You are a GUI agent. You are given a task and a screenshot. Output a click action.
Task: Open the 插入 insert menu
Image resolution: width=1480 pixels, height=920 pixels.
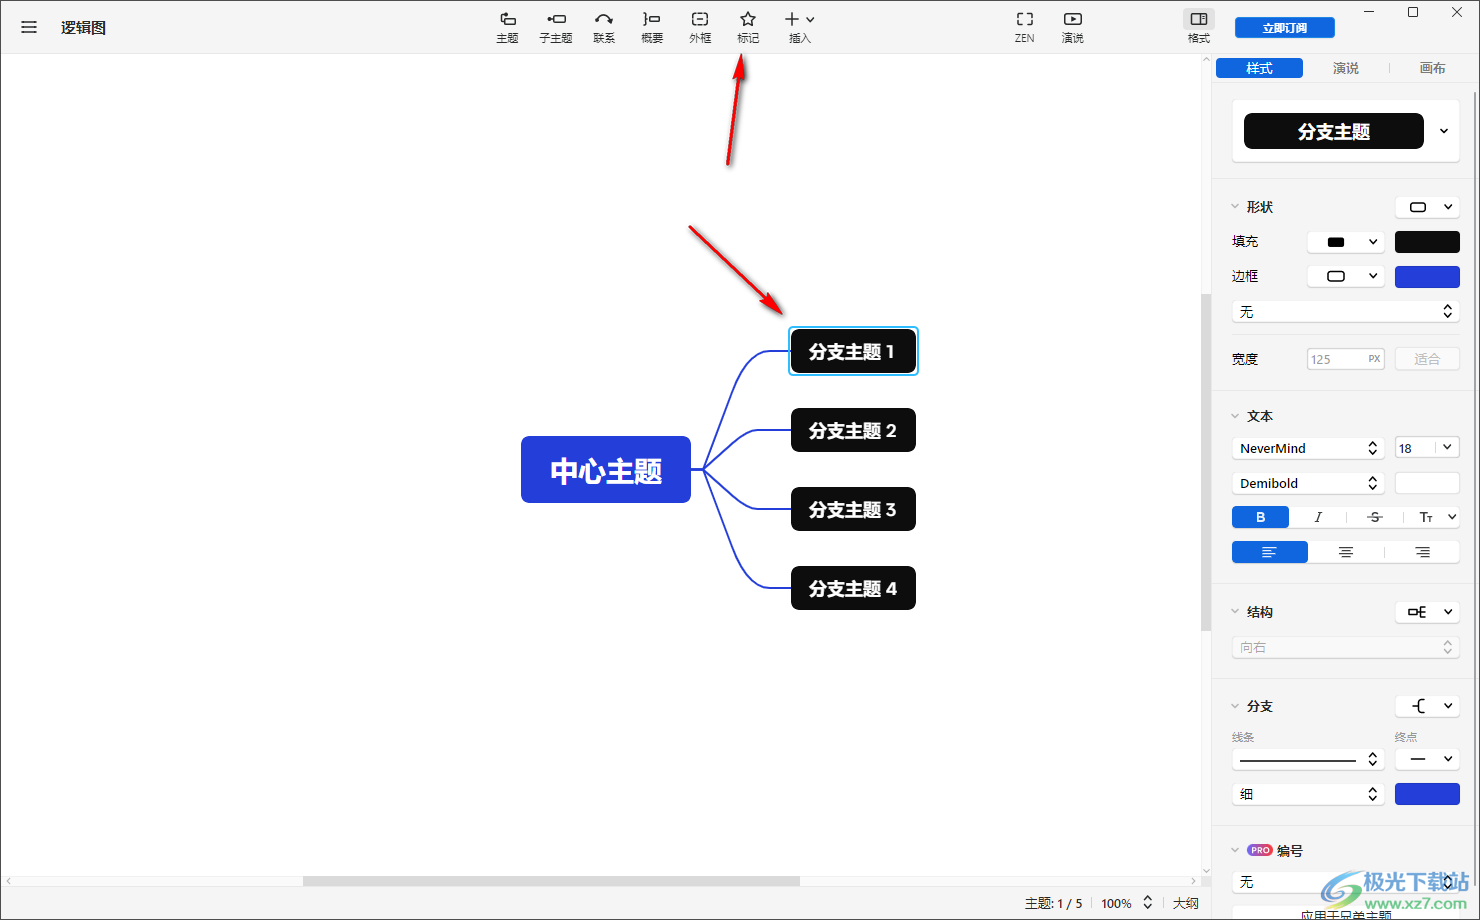point(800,27)
